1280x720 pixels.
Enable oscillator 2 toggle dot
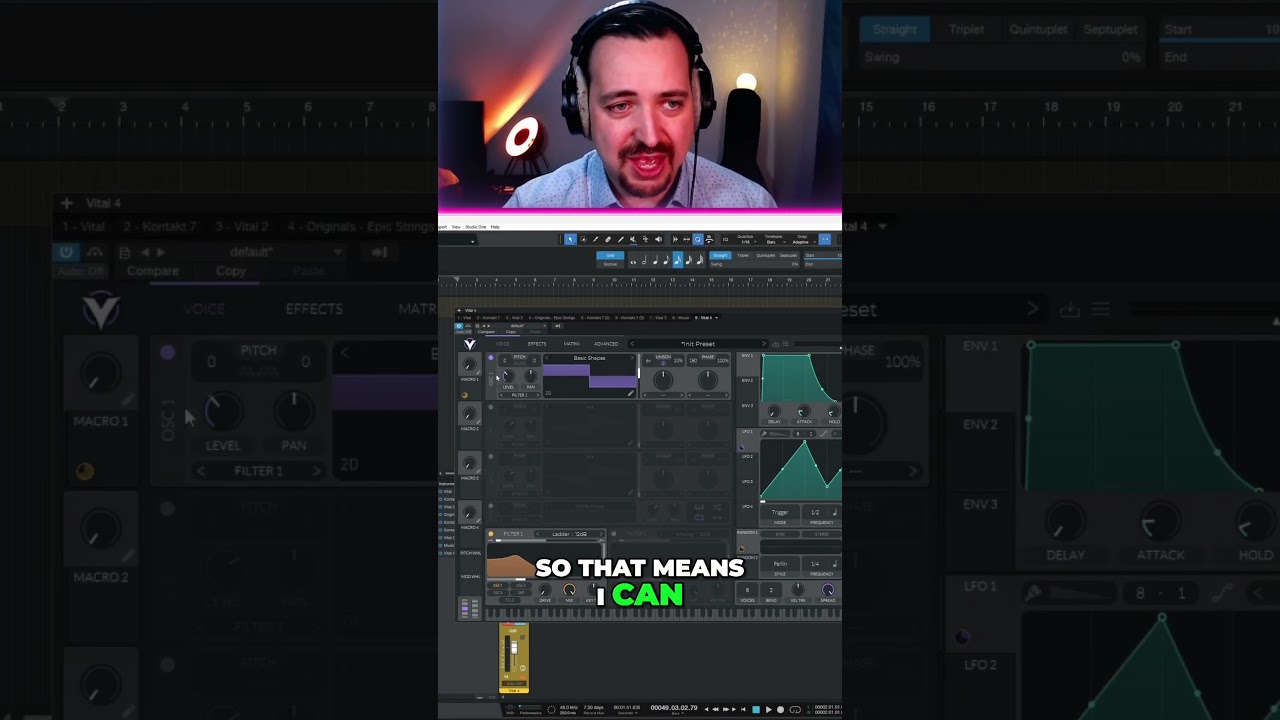point(491,407)
